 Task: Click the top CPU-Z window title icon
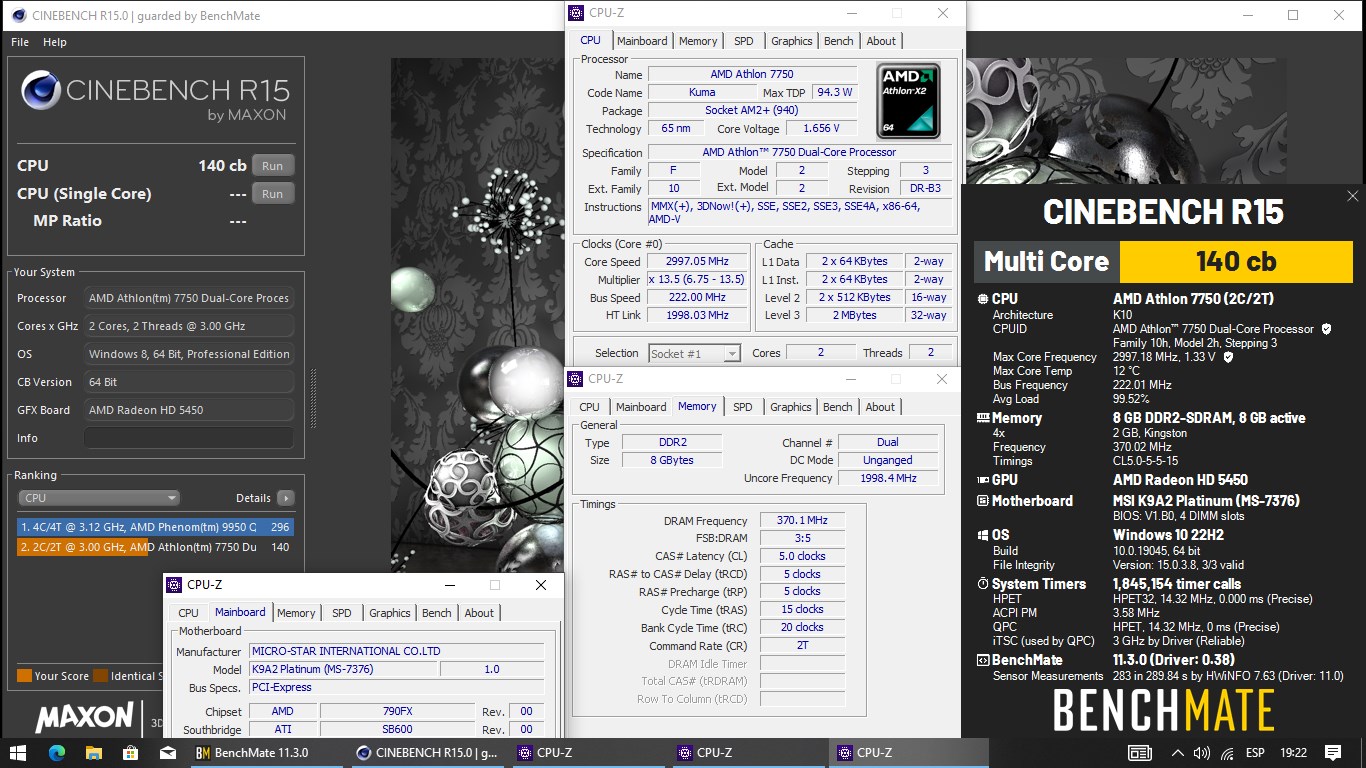click(x=575, y=13)
